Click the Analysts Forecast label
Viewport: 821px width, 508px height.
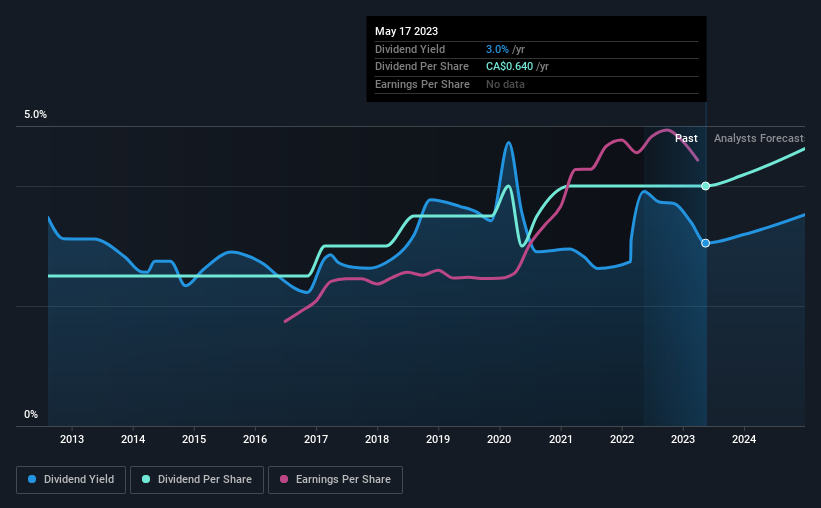tap(759, 138)
